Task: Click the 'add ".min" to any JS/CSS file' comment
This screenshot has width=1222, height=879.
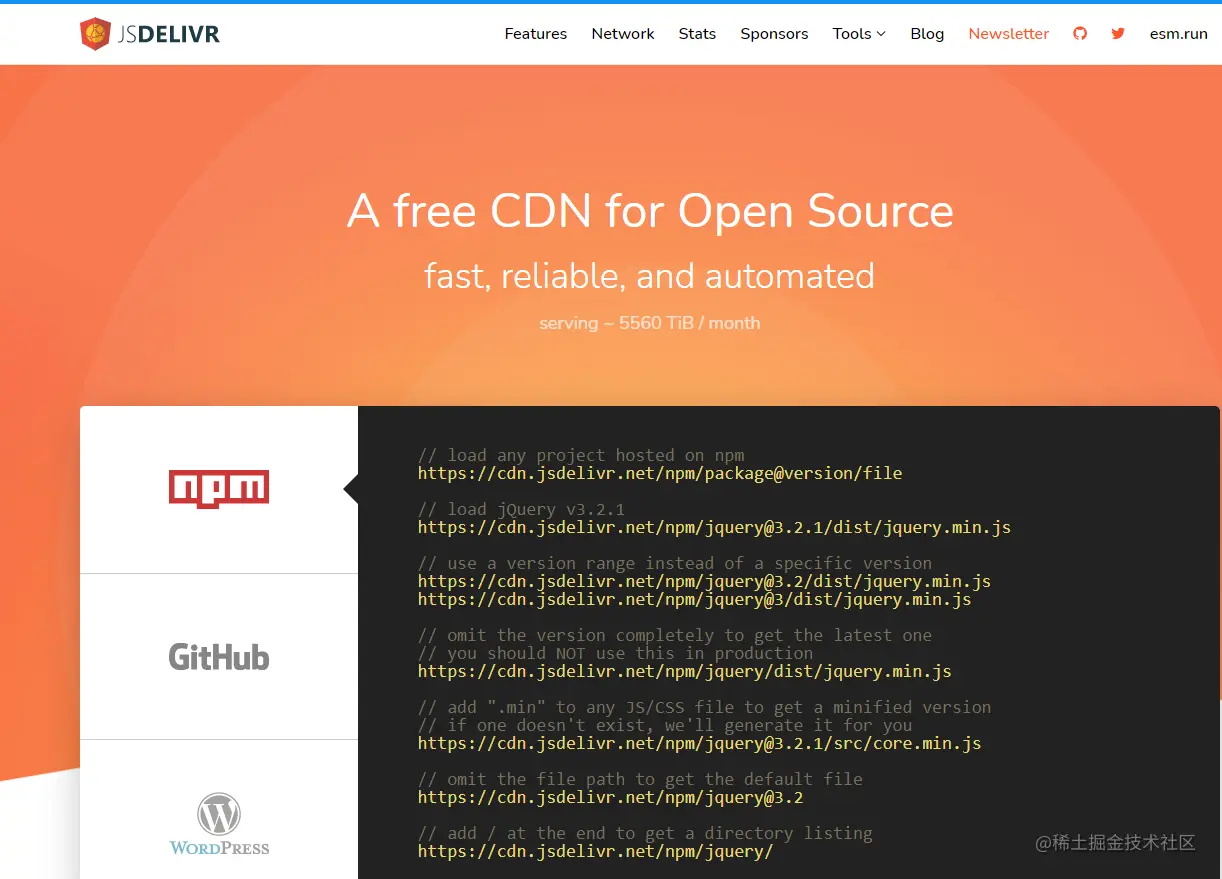Action: [x=705, y=707]
